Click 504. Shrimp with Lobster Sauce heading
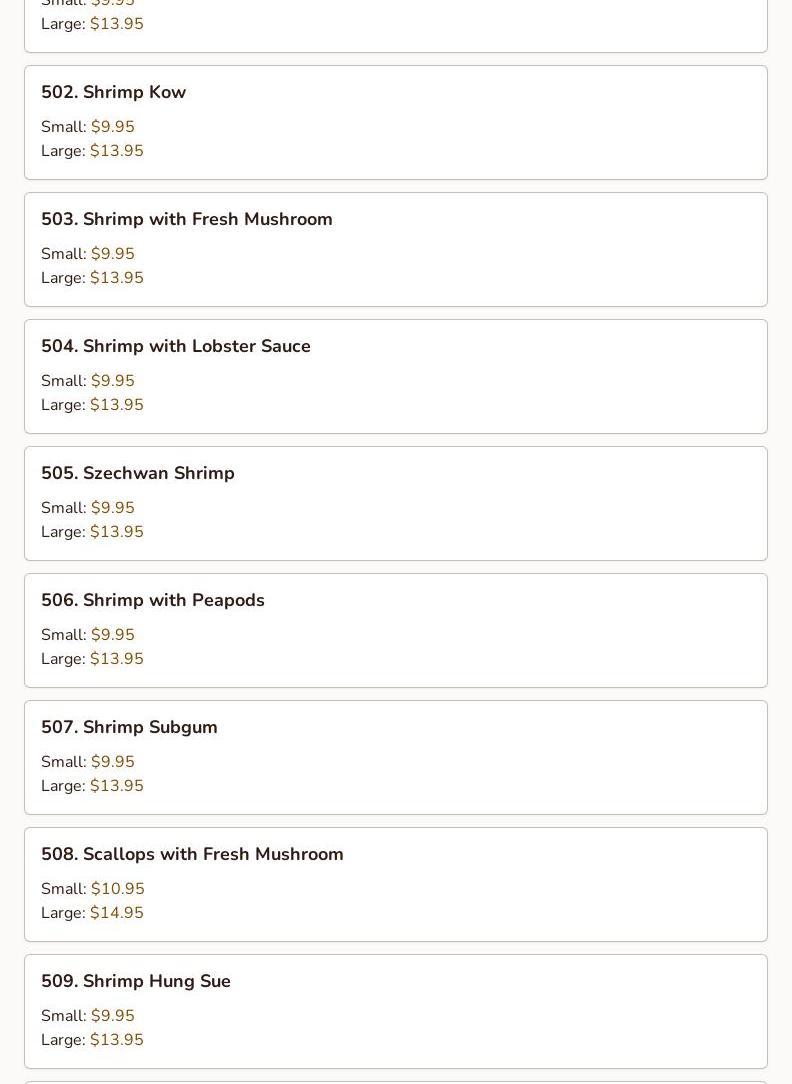Image resolution: width=792 pixels, height=1084 pixels. click(x=175, y=346)
